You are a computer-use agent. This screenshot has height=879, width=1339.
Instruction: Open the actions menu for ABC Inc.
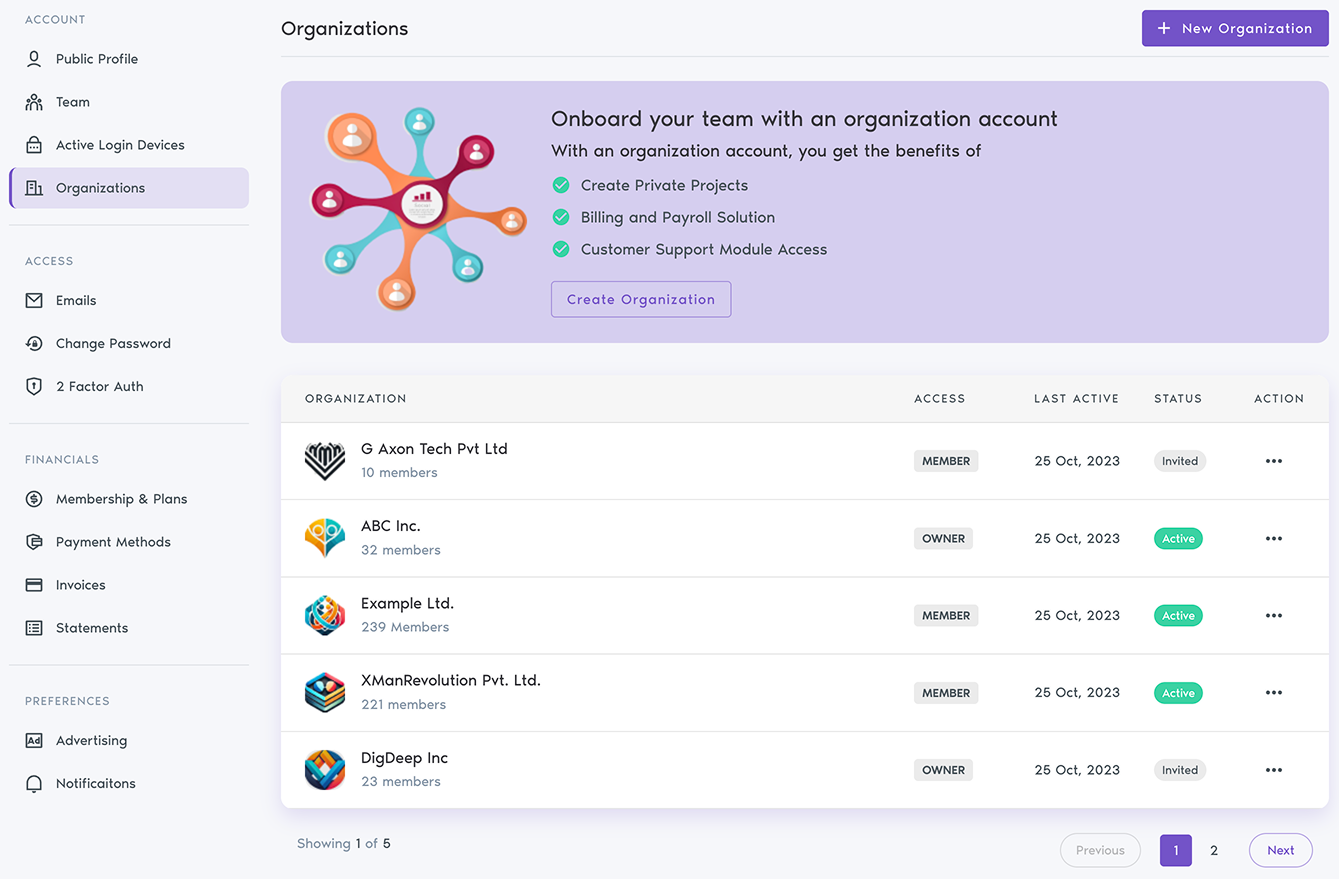[1273, 538]
